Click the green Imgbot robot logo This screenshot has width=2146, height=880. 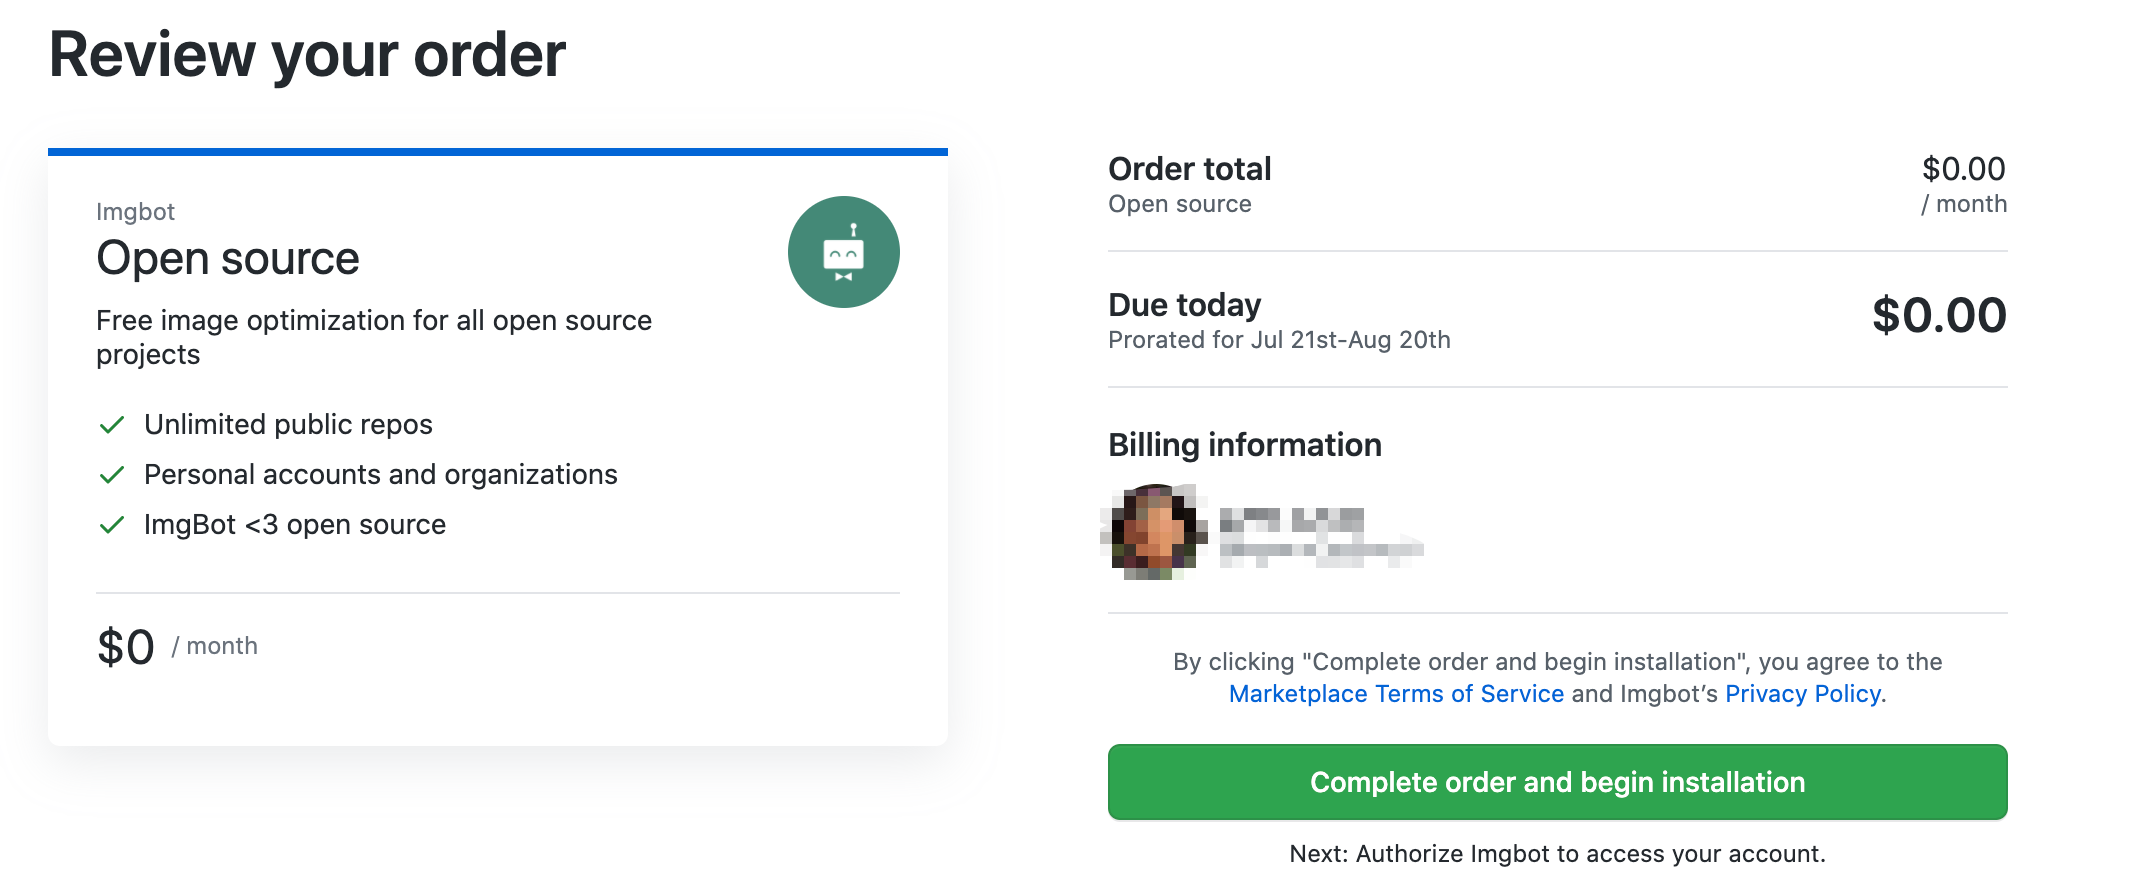point(843,252)
